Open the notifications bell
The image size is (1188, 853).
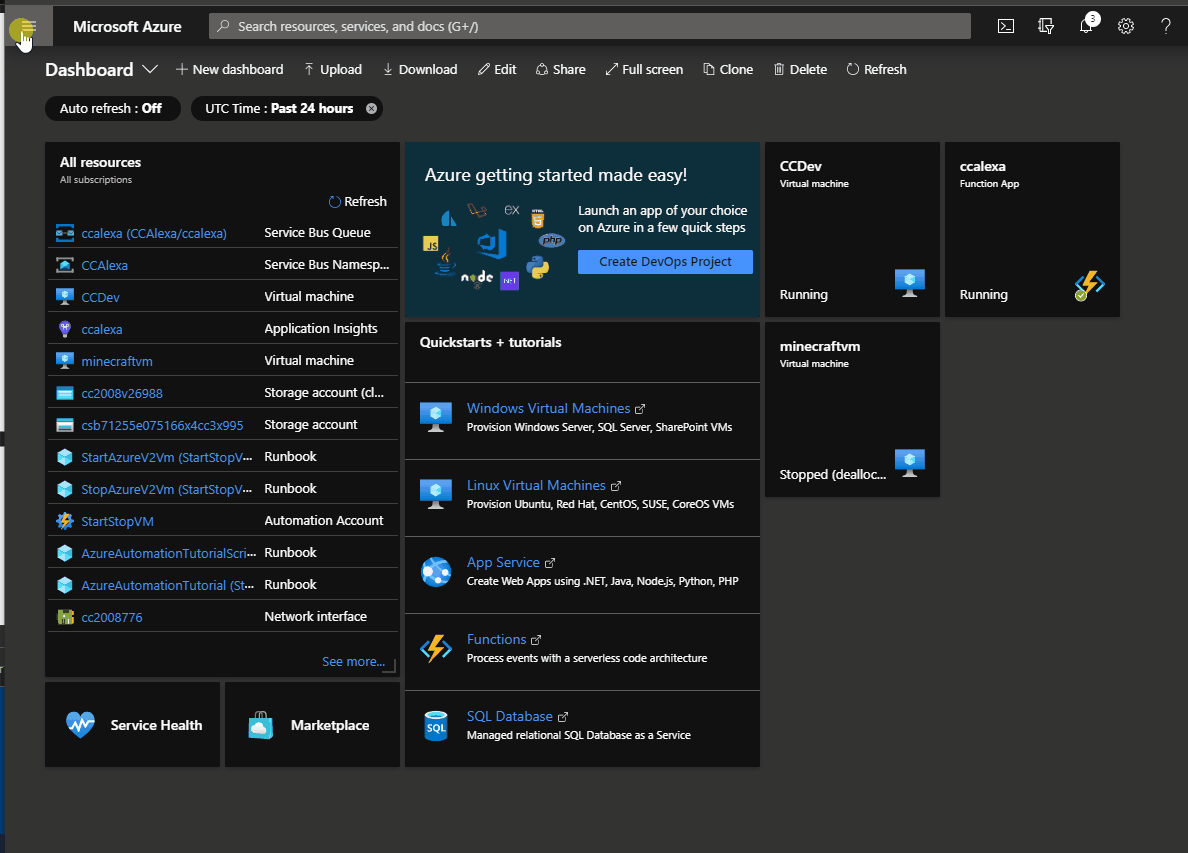1086,26
